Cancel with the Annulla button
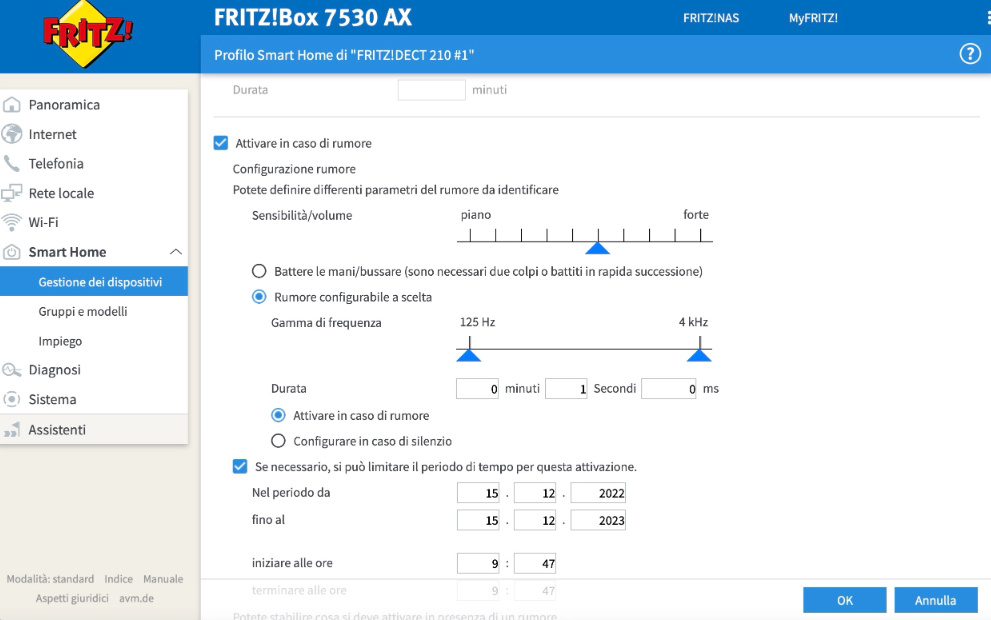The width and height of the screenshot is (991, 620). point(936,600)
